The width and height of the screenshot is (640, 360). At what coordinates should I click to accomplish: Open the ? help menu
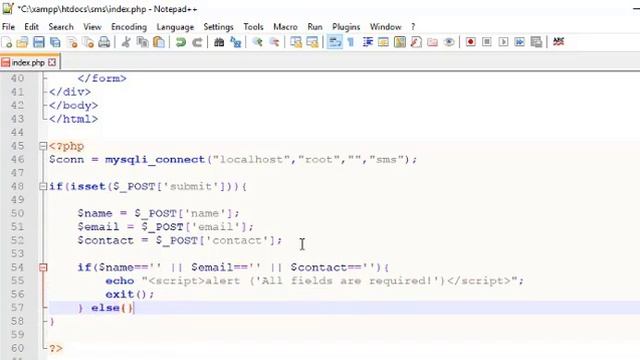point(413,27)
